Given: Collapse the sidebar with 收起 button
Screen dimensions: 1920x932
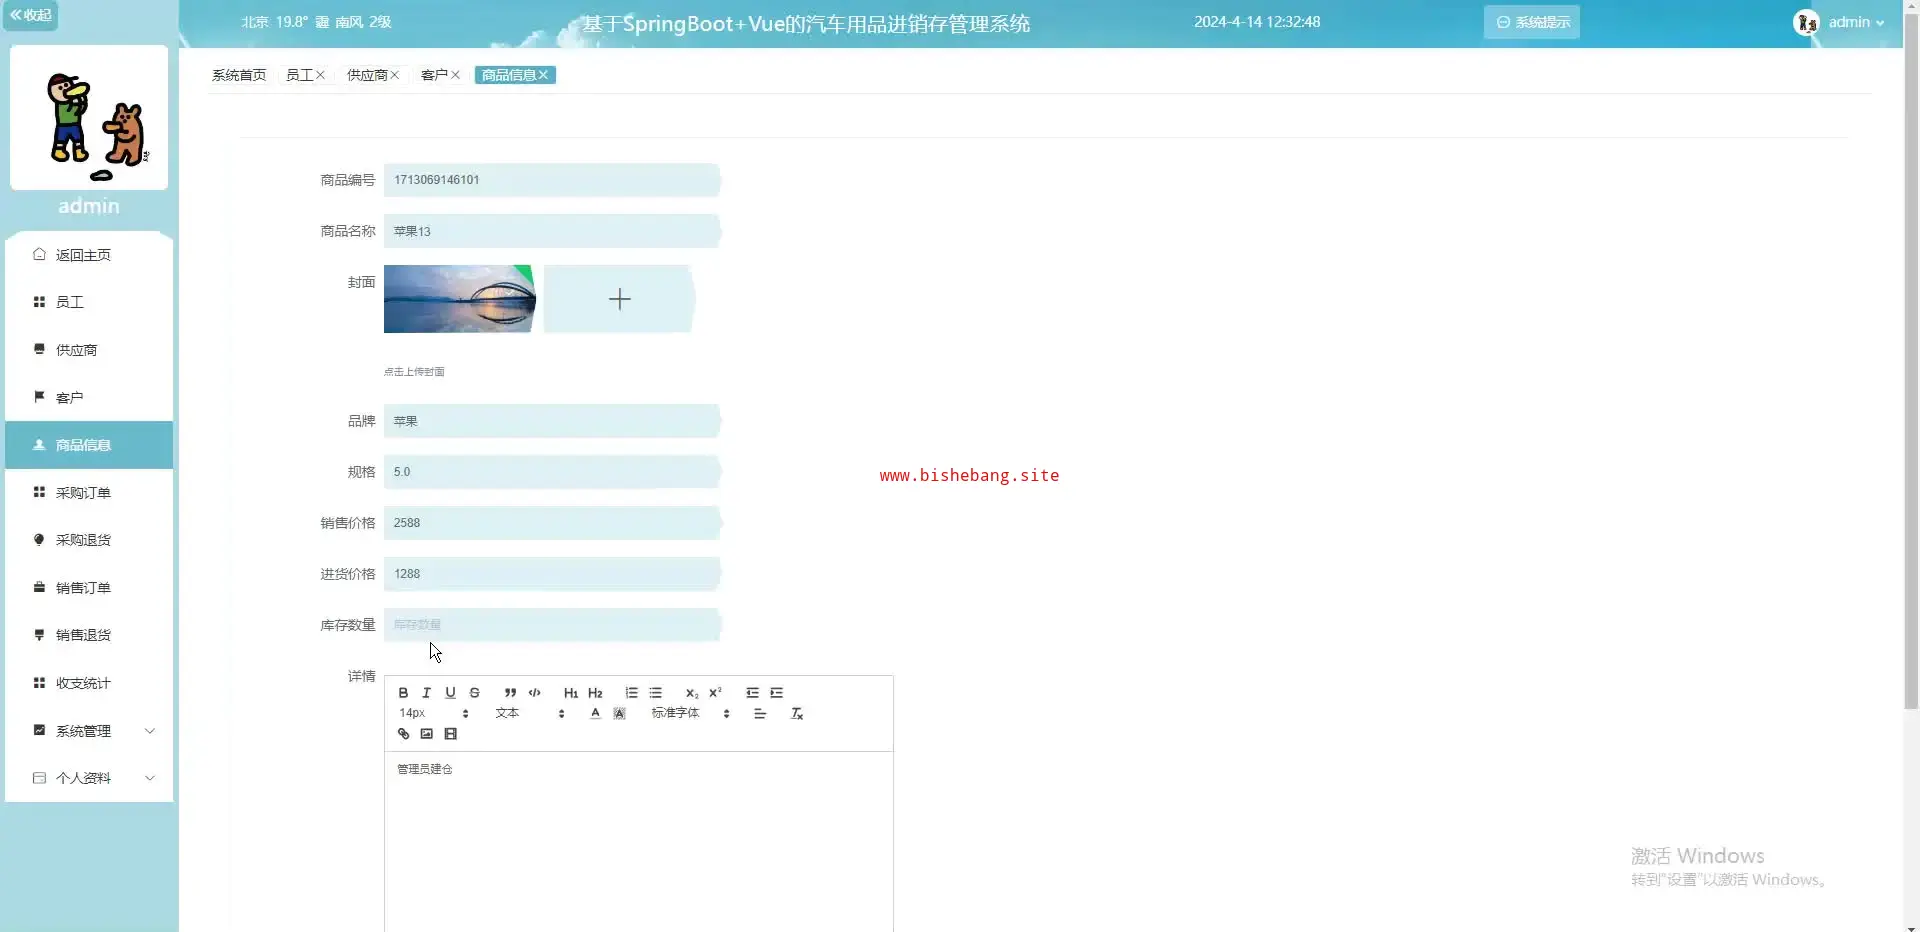Looking at the screenshot, I should pos(30,15).
